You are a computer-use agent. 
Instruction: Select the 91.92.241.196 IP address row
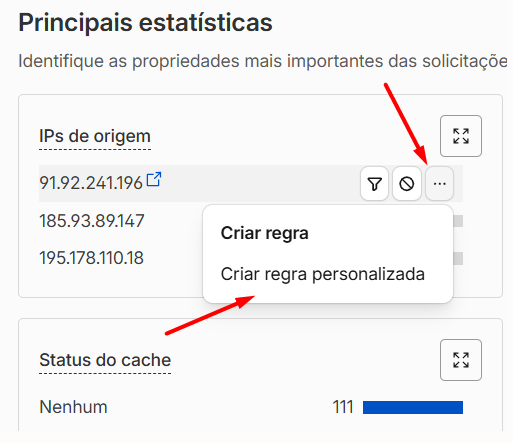[x=251, y=183]
